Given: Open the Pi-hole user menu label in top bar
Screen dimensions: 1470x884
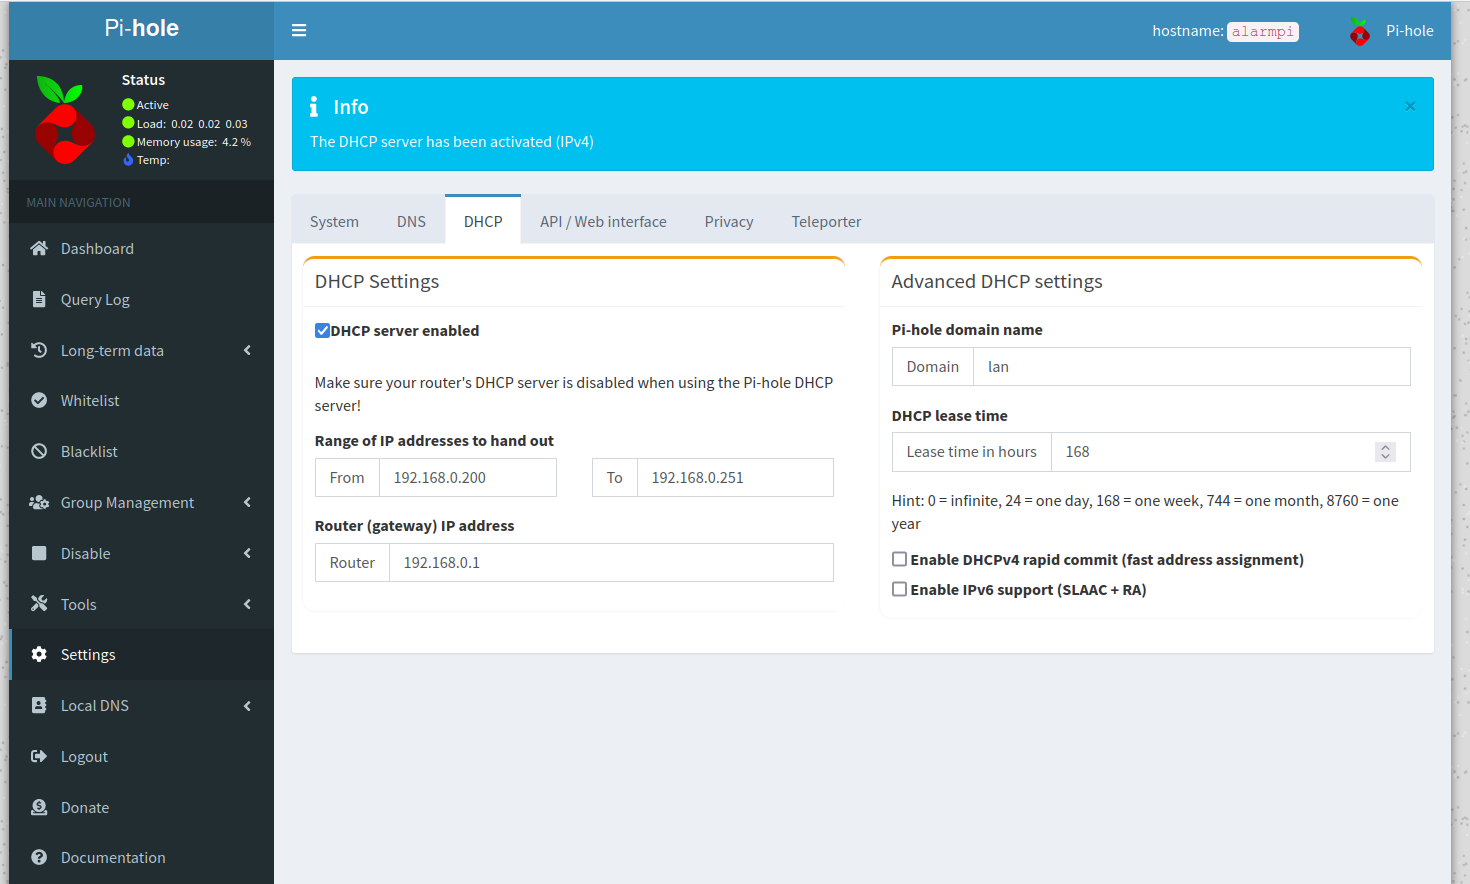Looking at the screenshot, I should click(1410, 31).
